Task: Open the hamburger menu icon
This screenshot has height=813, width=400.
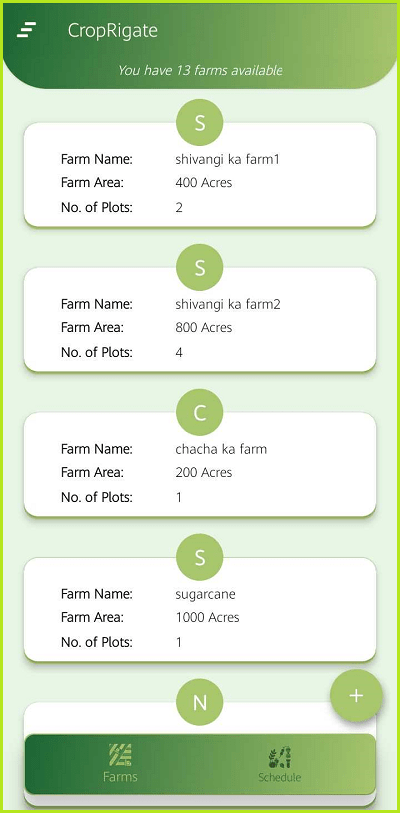Action: 26,30
